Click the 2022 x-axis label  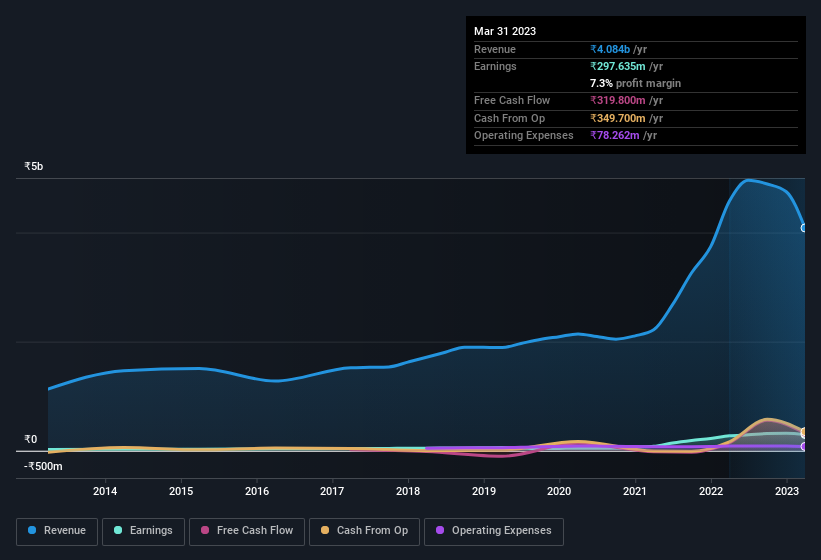[711, 491]
